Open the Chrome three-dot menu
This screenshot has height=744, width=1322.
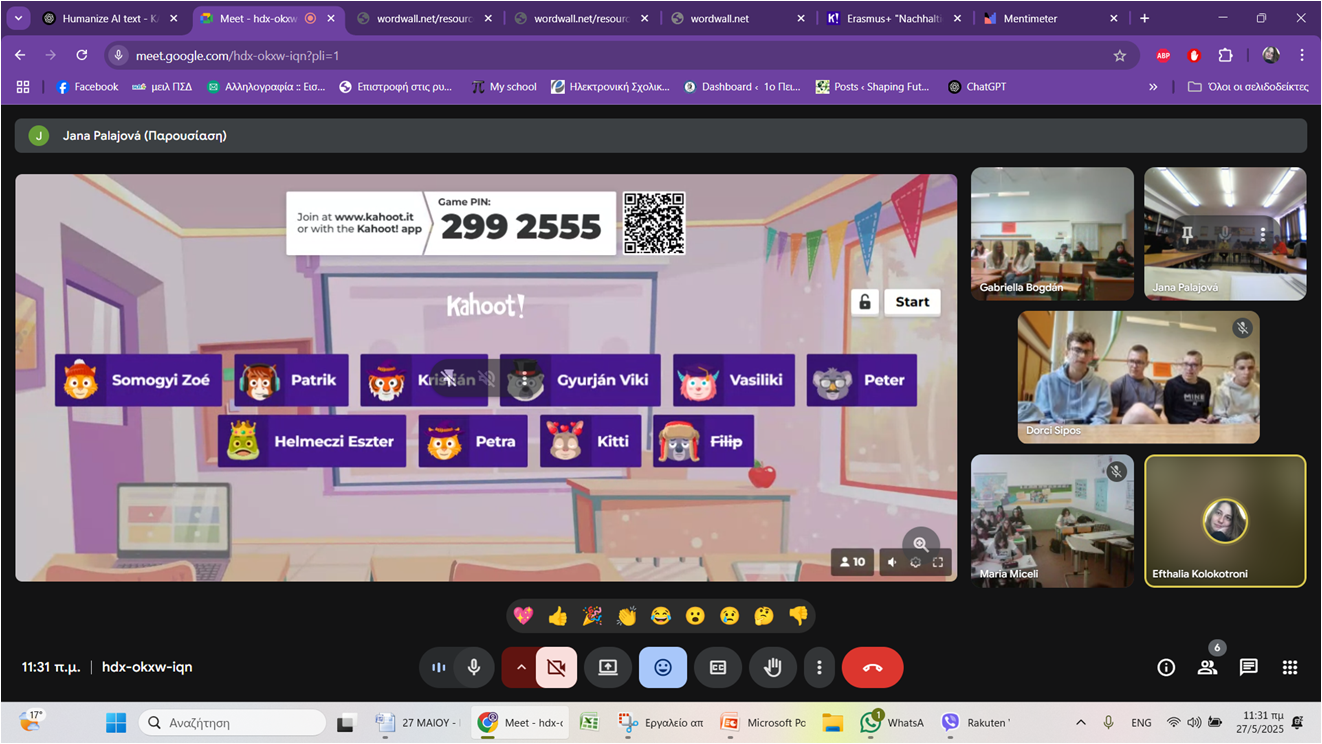[1301, 55]
